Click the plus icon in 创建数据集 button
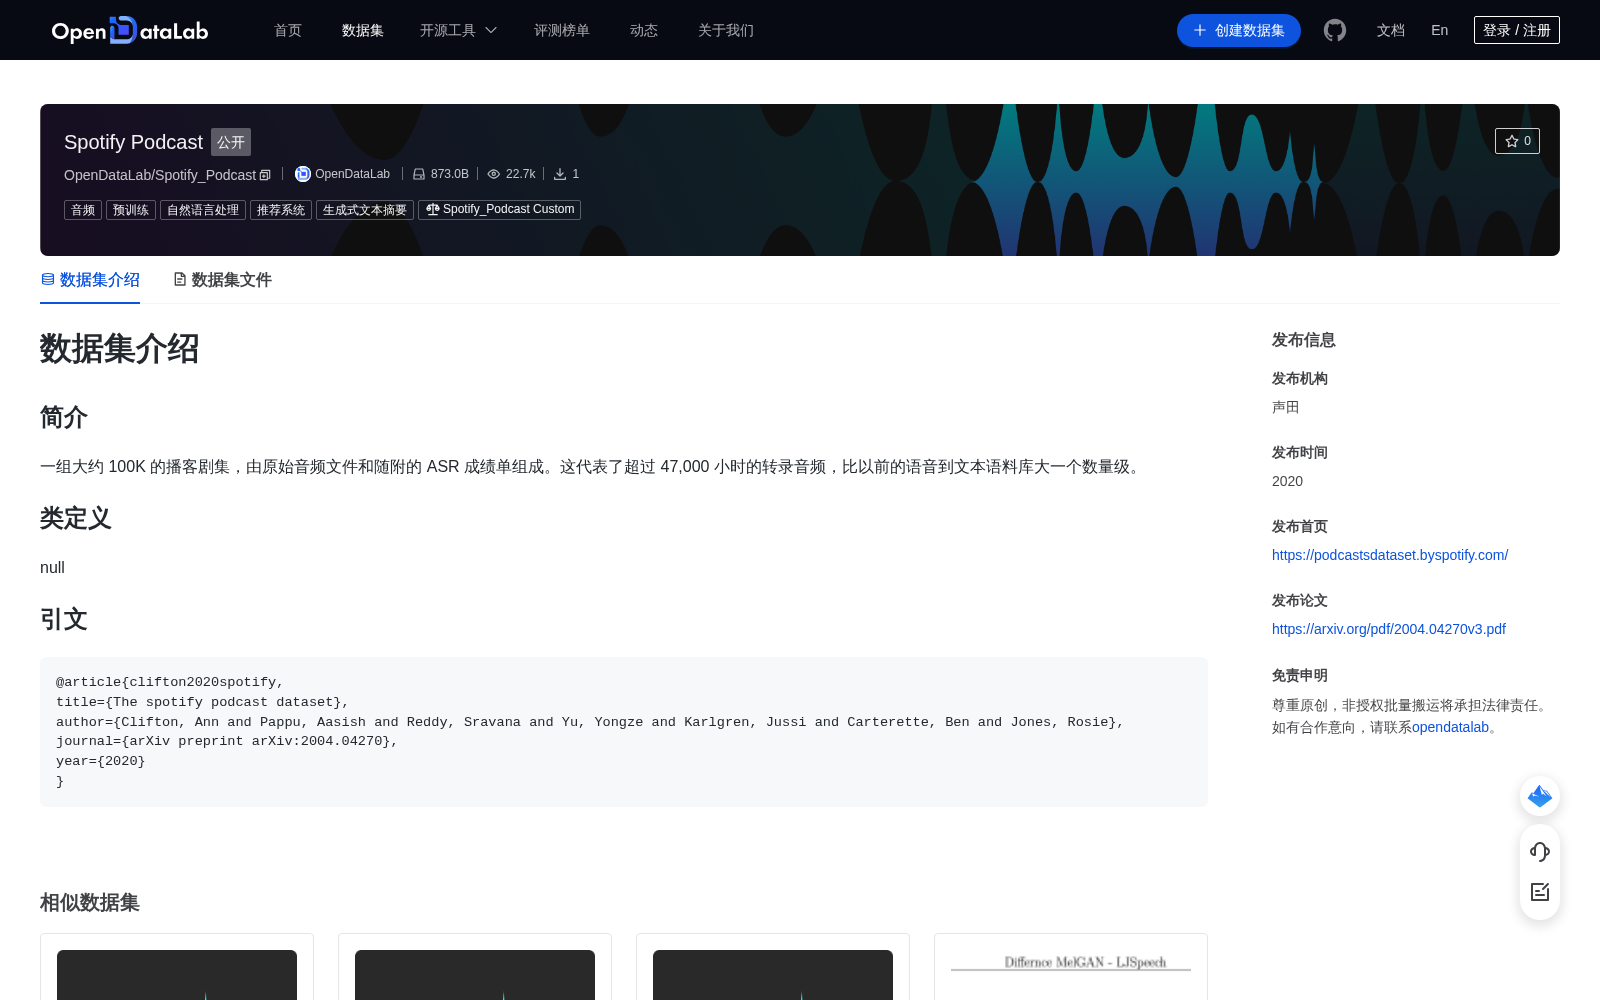Viewport: 1600px width, 1000px height. pos(1200,30)
